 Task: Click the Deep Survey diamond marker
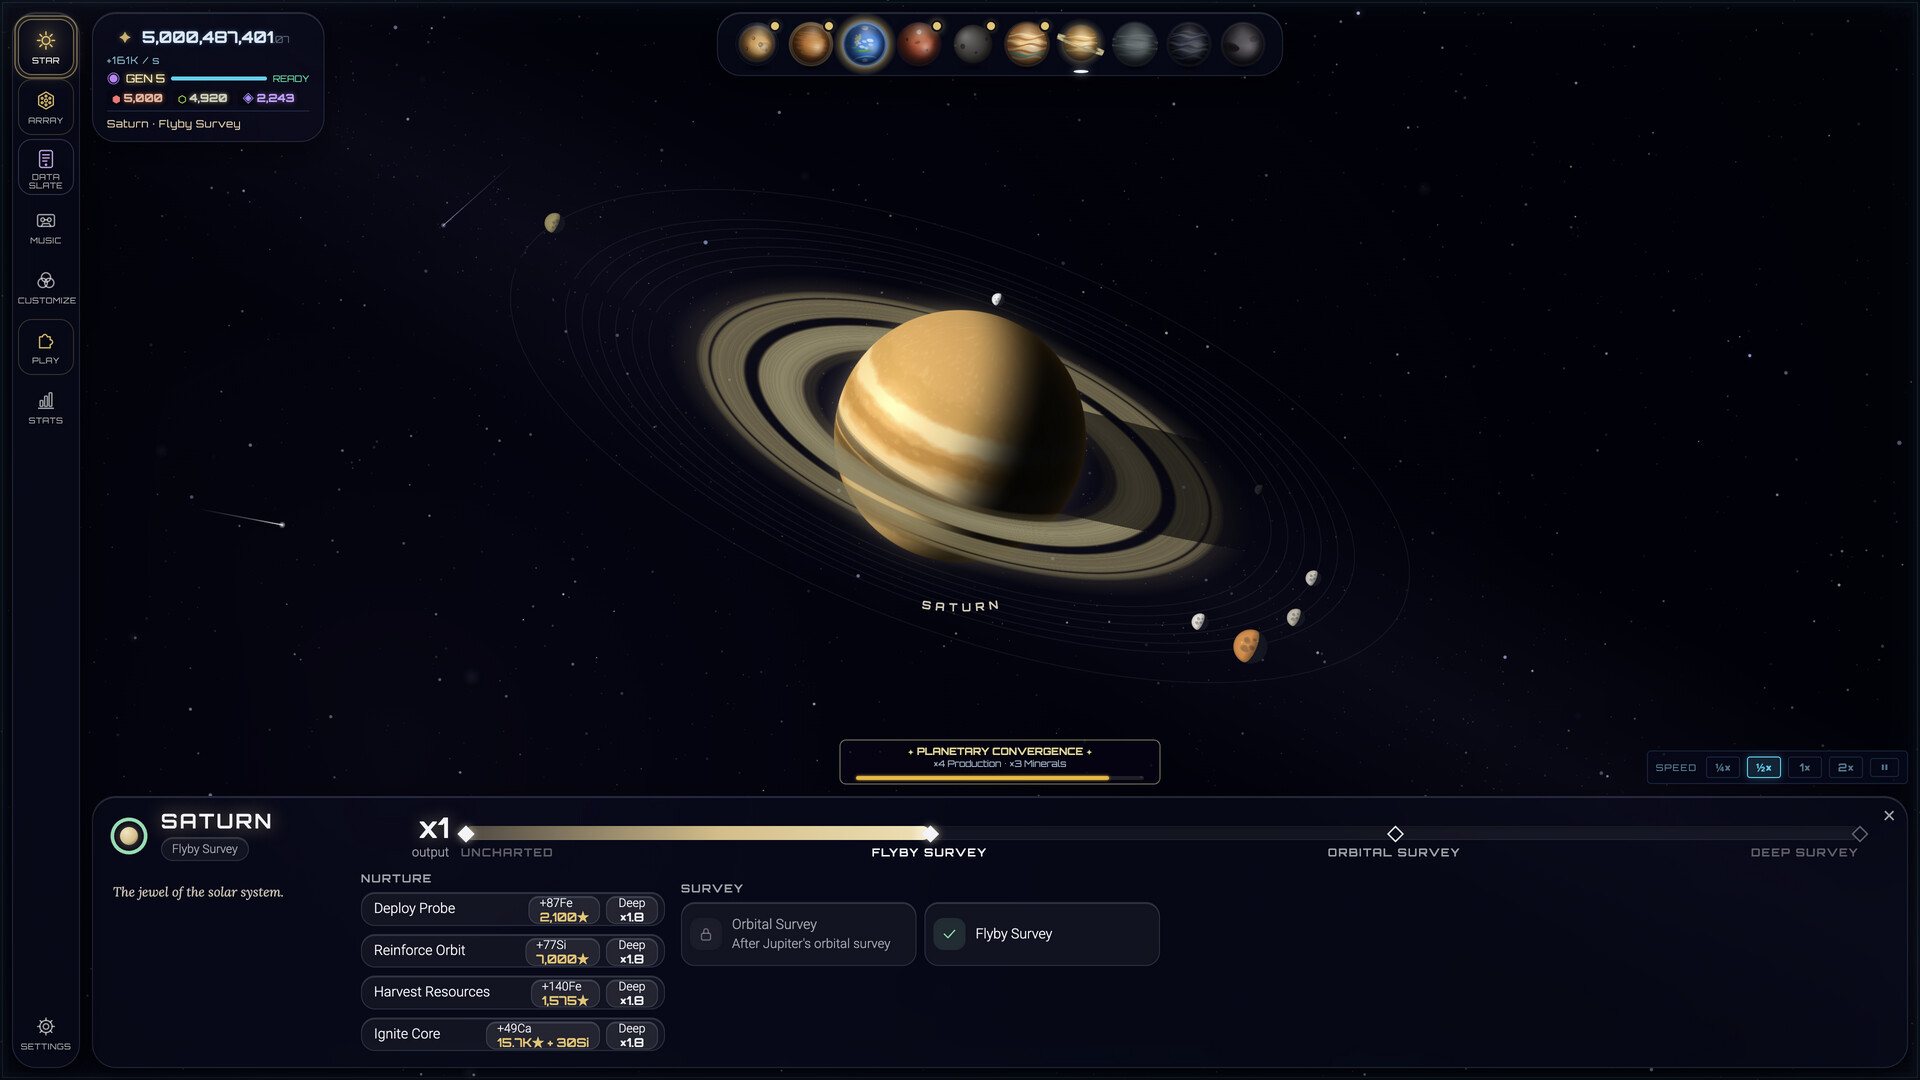1860,834
